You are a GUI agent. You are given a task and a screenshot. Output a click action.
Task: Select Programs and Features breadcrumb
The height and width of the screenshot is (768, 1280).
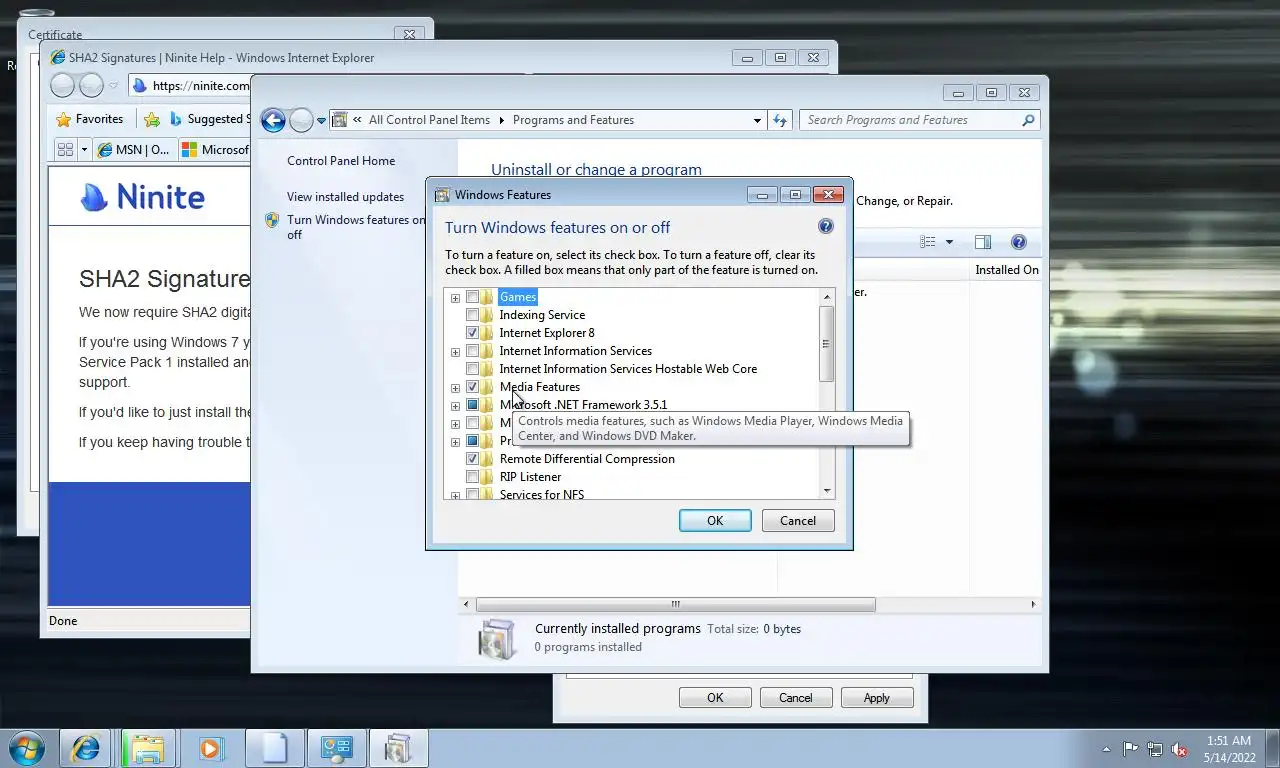(x=573, y=120)
